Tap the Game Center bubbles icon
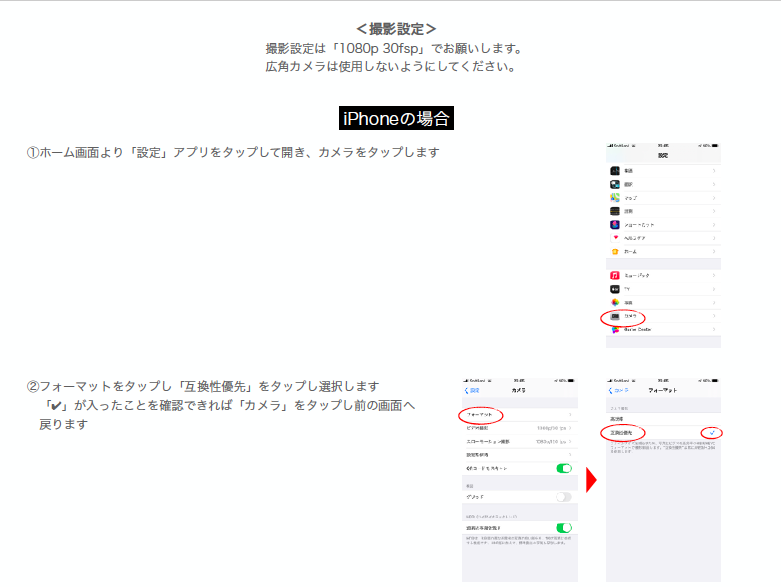781x587 pixels. coord(615,330)
